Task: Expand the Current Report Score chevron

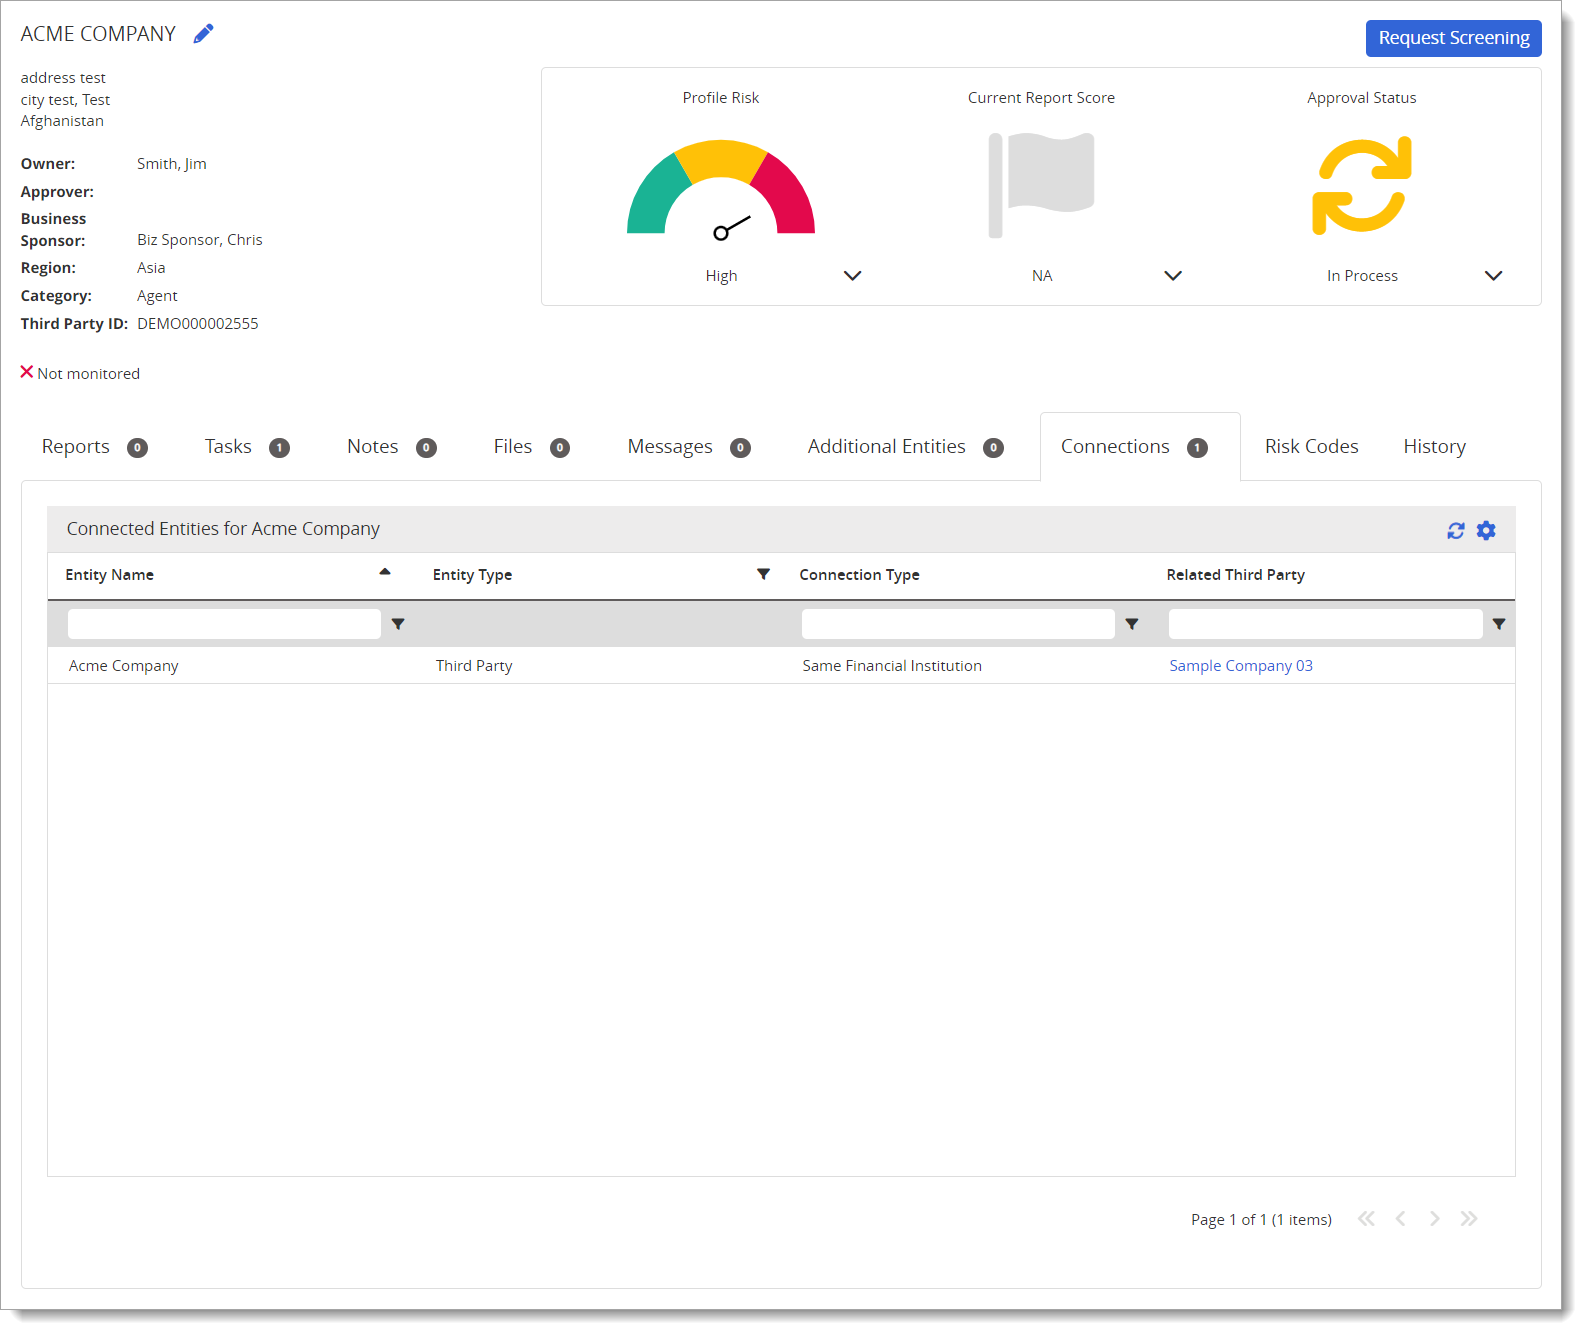Action: point(1173,276)
